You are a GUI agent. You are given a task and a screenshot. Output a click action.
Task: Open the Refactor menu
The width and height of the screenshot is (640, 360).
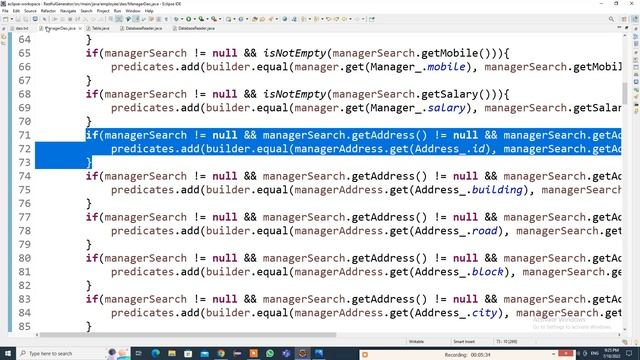pyautogui.click(x=48, y=11)
